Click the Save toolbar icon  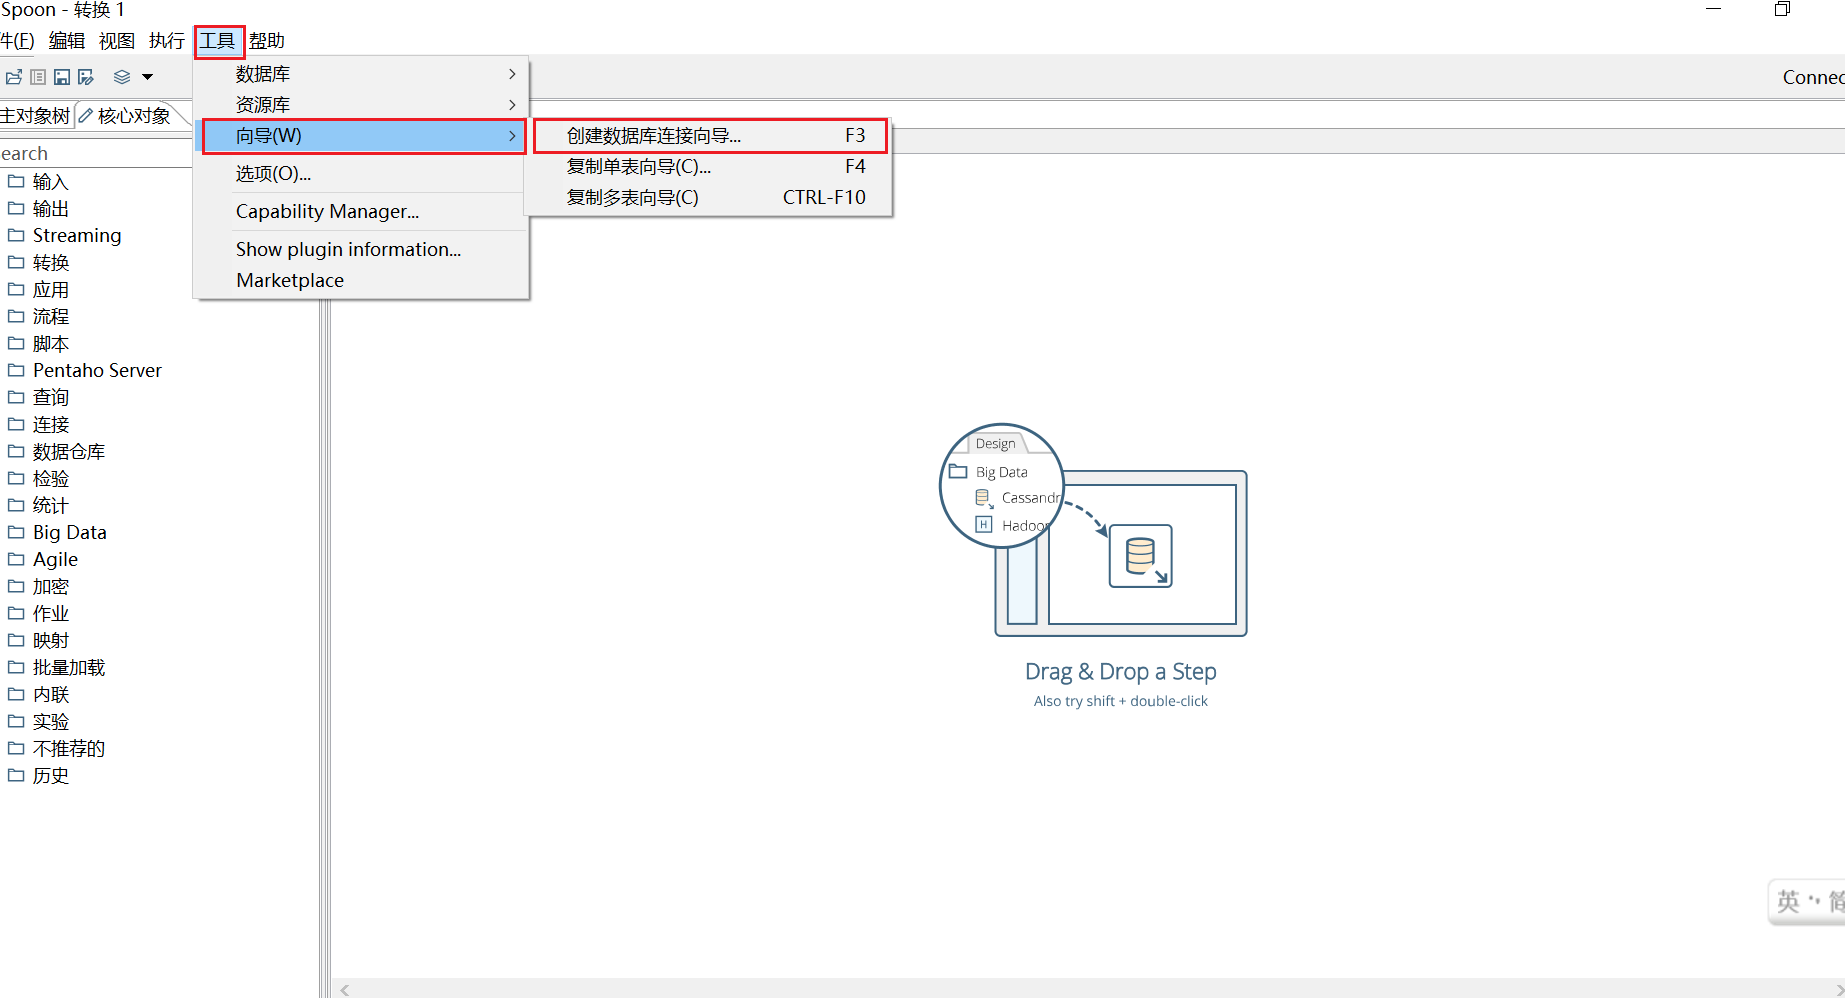pyautogui.click(x=62, y=77)
